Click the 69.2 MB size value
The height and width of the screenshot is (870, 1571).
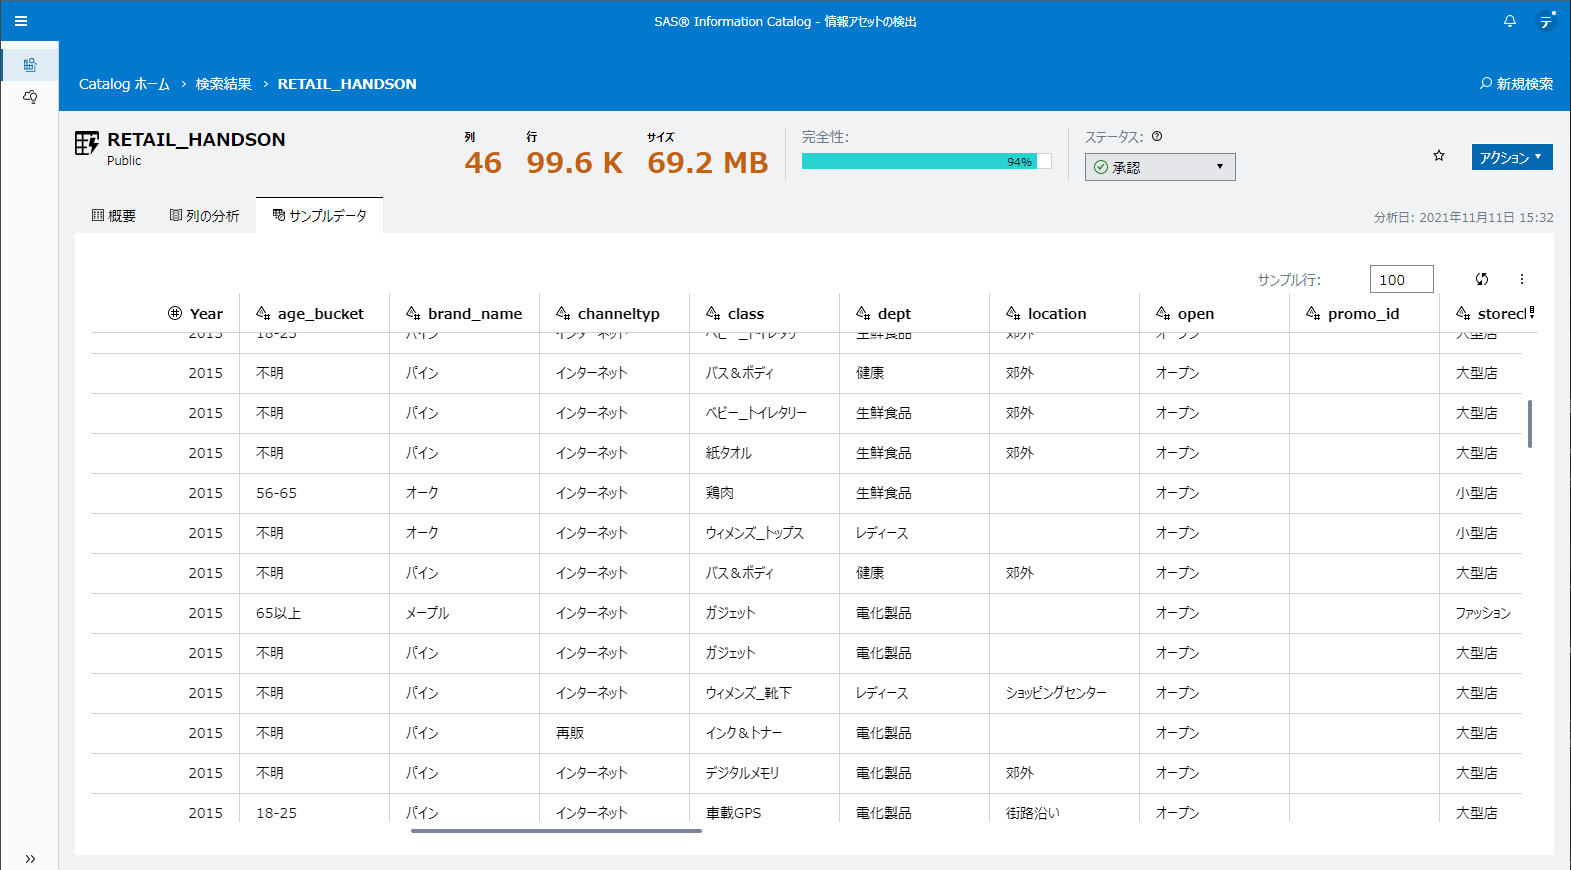(x=708, y=163)
